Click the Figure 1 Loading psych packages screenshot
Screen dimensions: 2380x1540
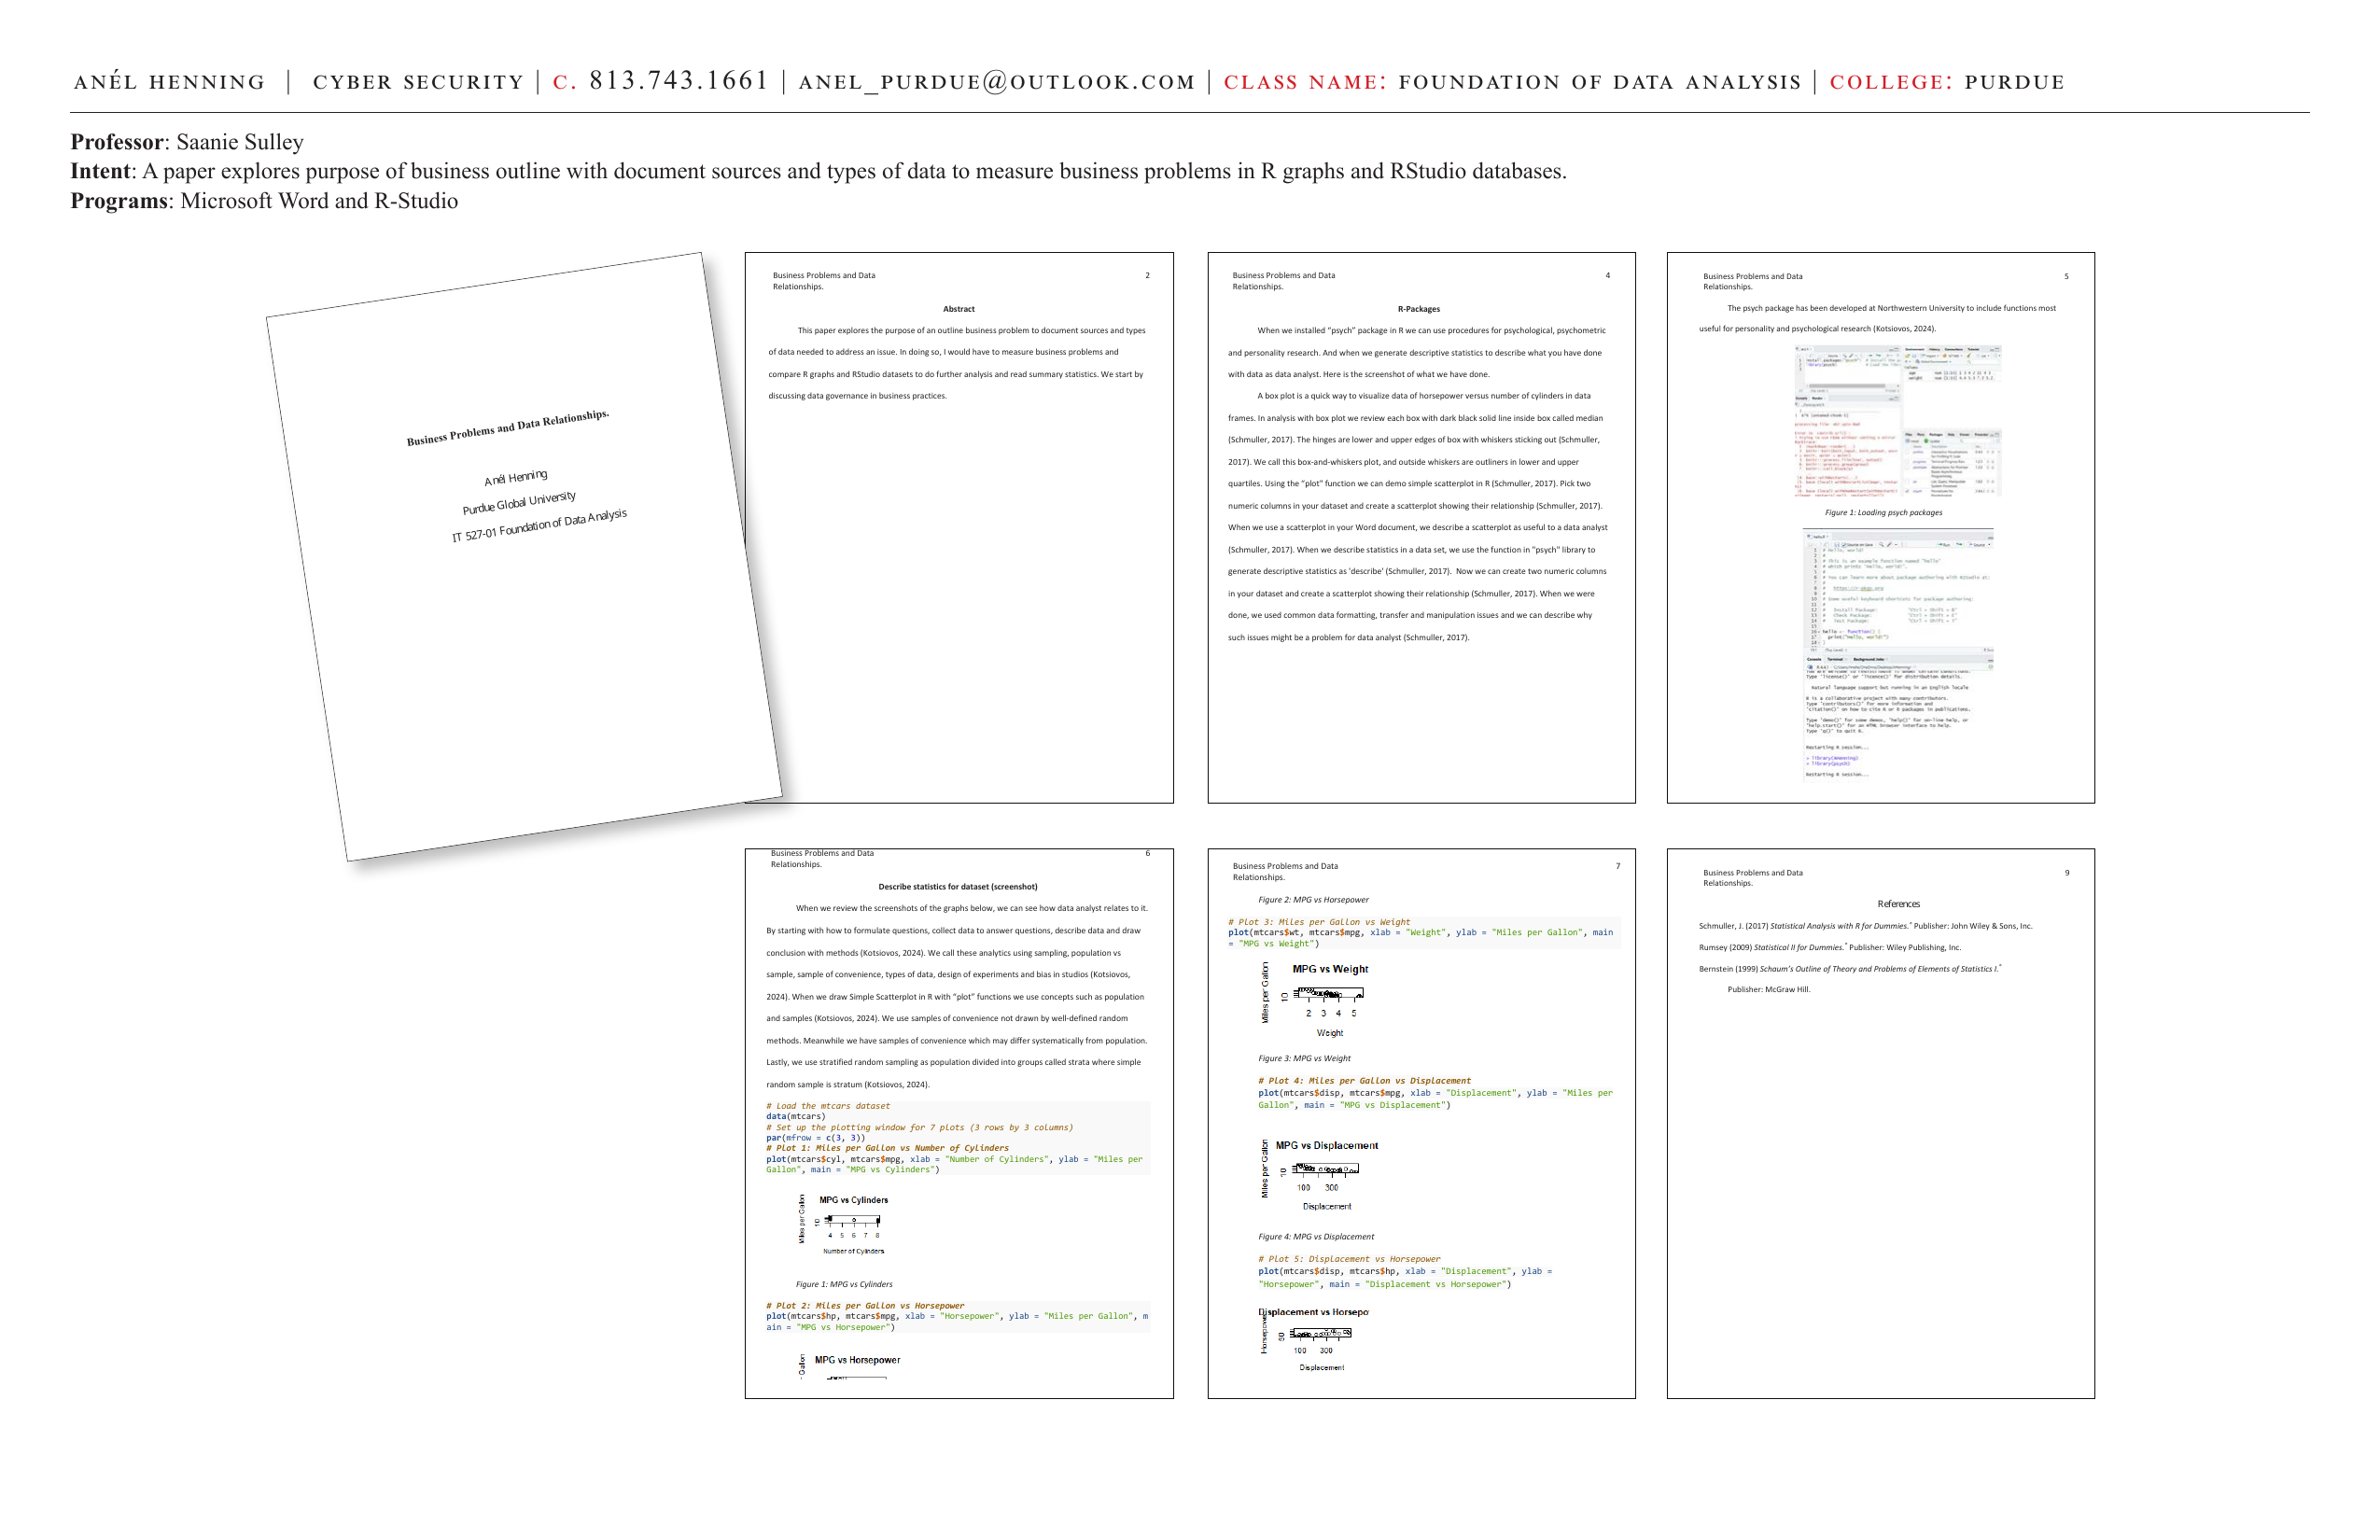(1897, 422)
